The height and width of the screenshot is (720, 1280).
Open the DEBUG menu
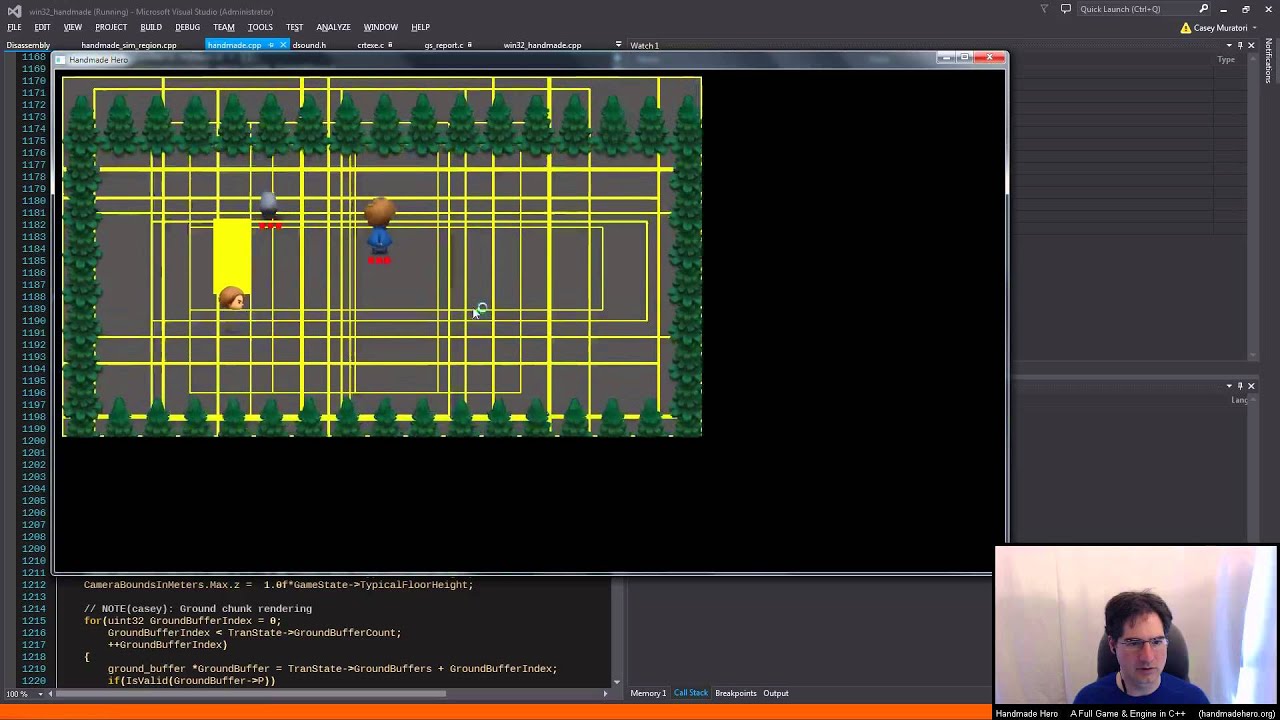(x=187, y=27)
